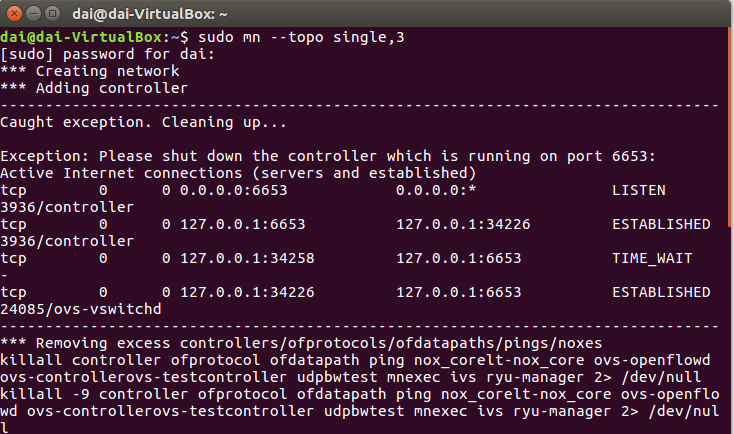Click the '*** Adding controller' line
This screenshot has width=734, height=434.
(x=94, y=88)
